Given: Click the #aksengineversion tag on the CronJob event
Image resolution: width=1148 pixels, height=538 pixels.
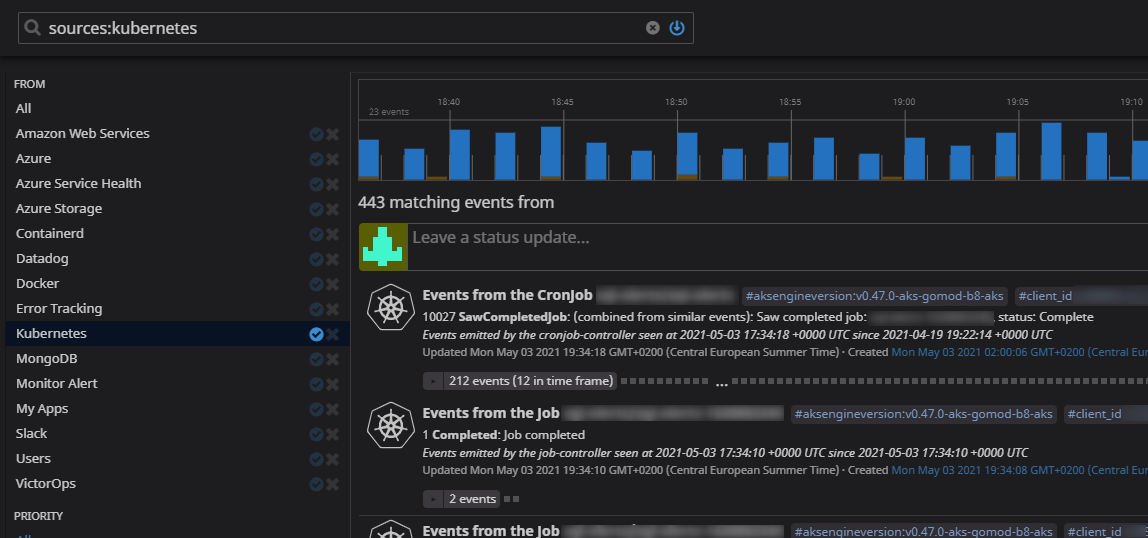Looking at the screenshot, I should (x=874, y=296).
